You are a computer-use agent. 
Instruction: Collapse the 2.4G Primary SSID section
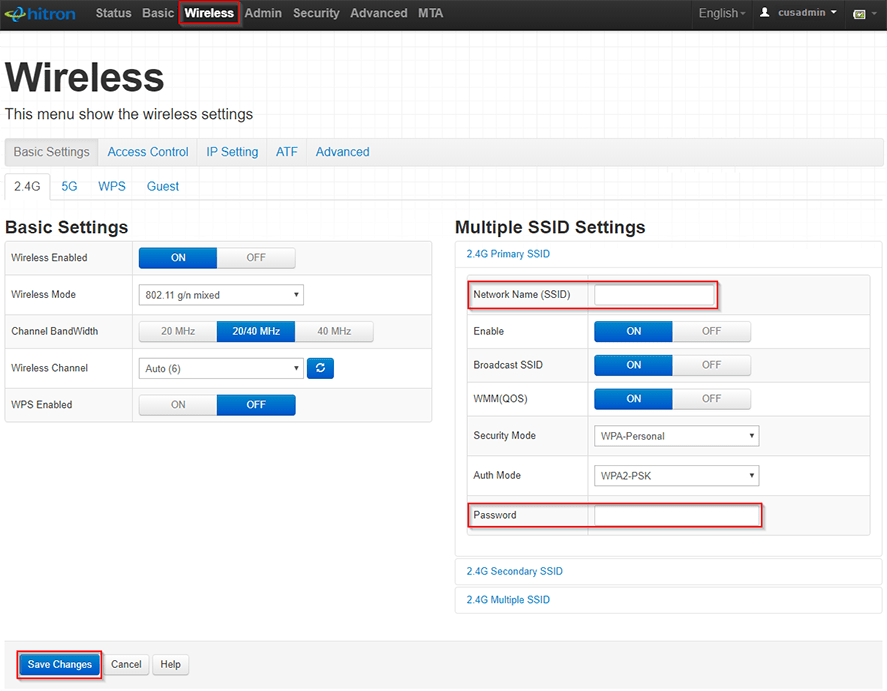508,254
